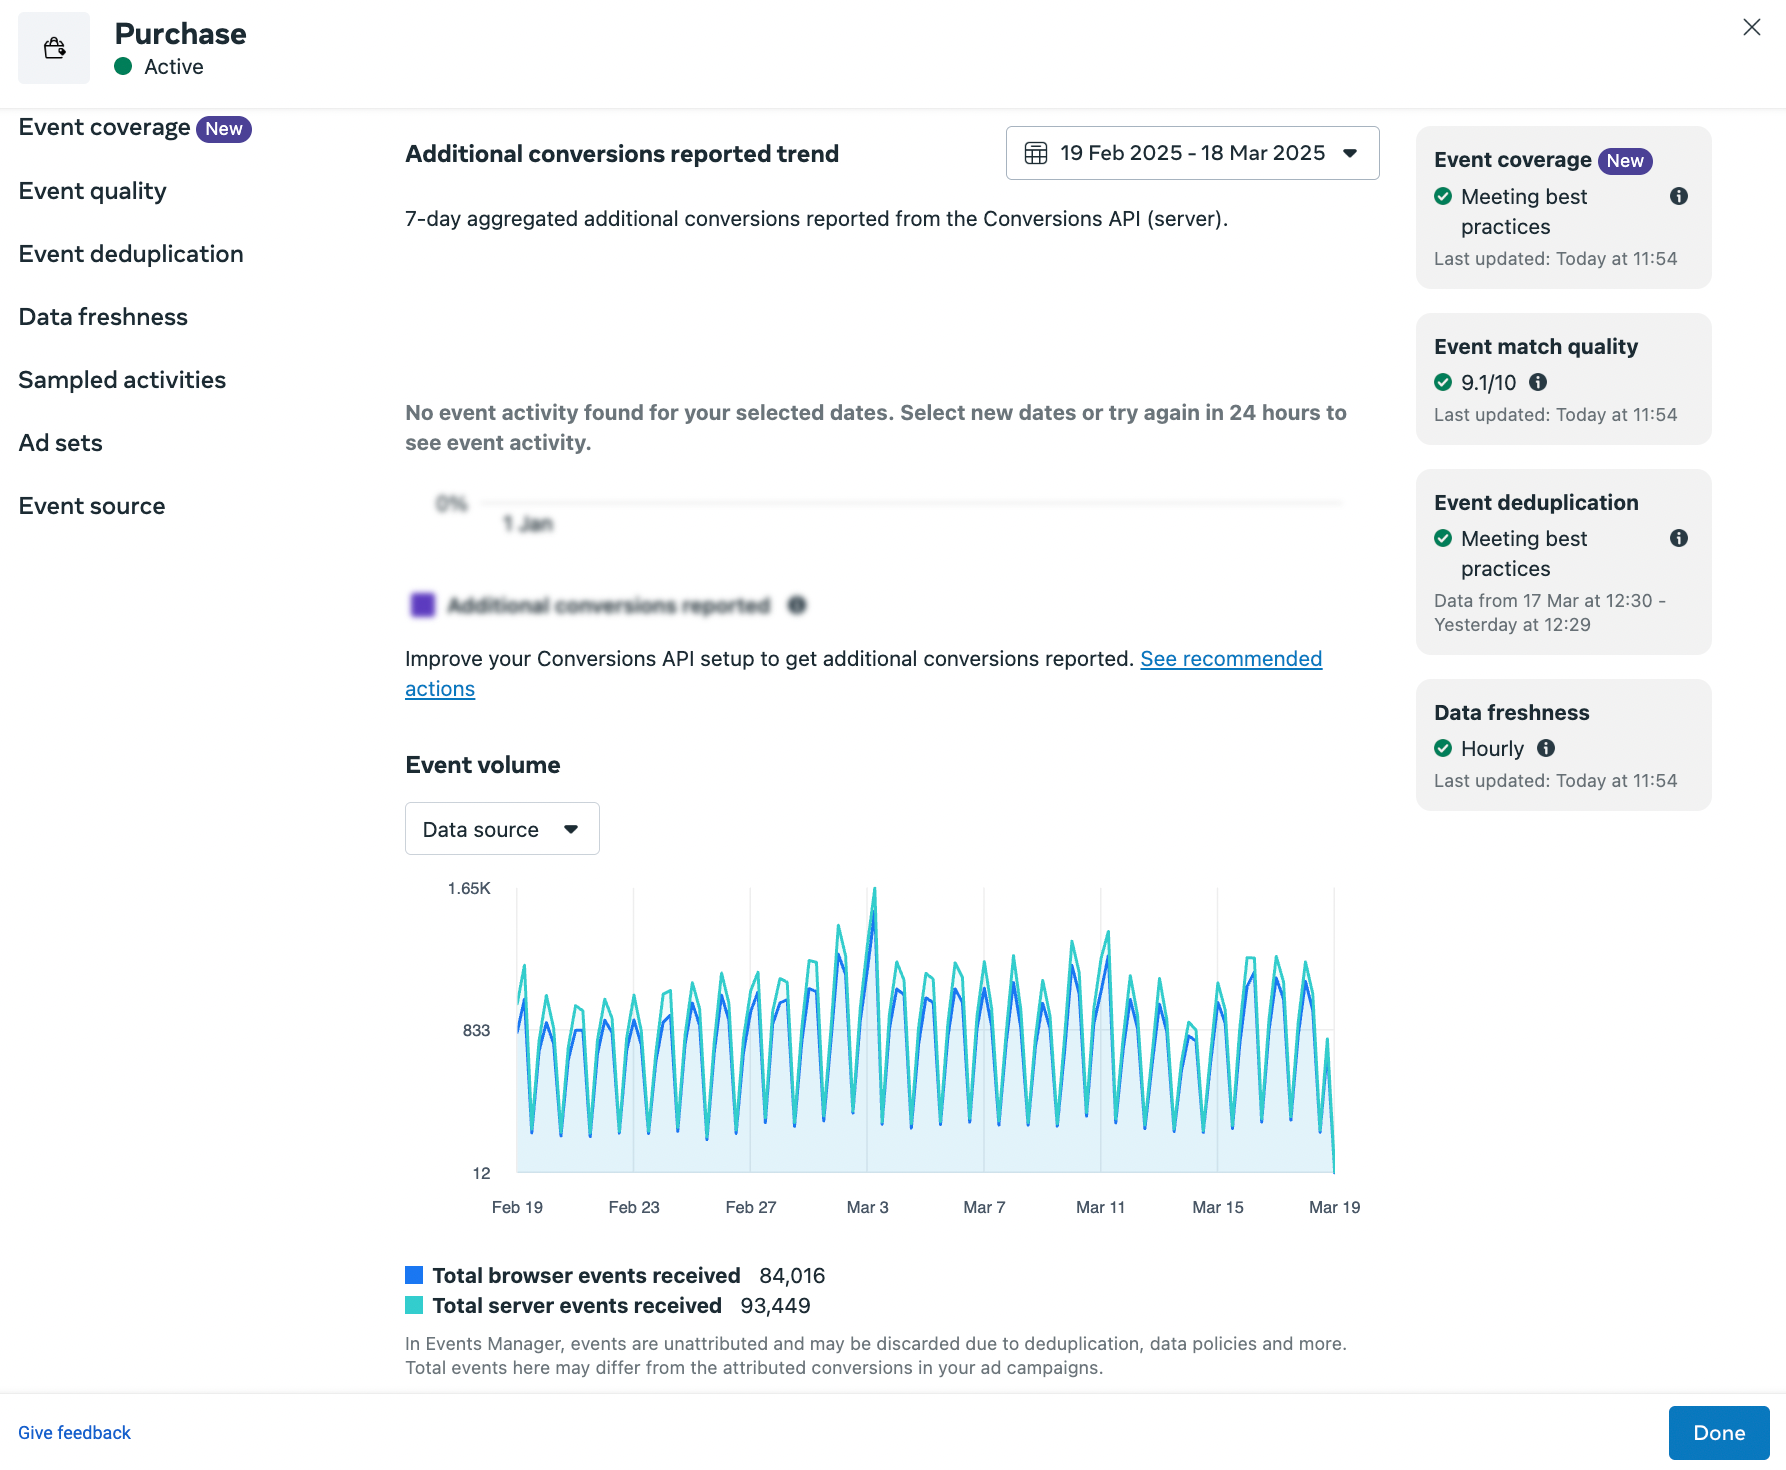Open Event source section
Viewport: 1786px width, 1470px height.
(x=92, y=506)
